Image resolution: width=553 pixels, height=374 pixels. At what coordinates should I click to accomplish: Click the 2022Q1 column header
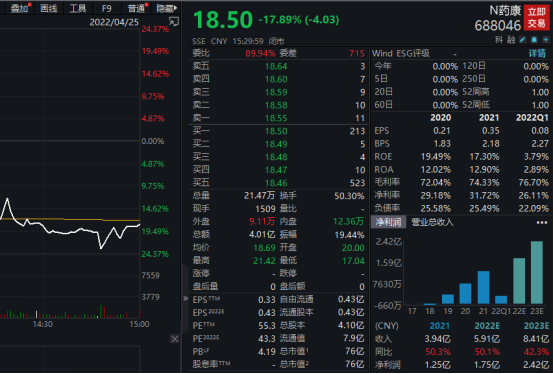coord(532,117)
